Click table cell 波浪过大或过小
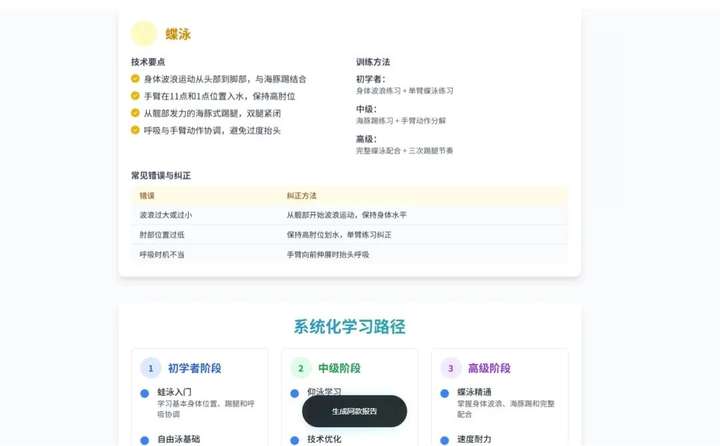720x446 pixels. coord(166,215)
